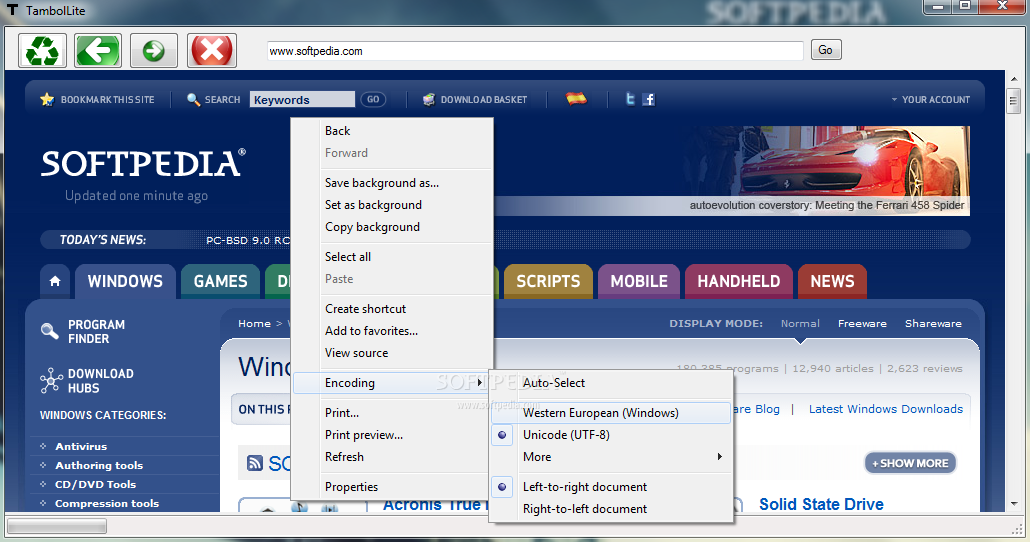Select Right-to-left document option
Screen dimensions: 1030x542
[x=611, y=509]
